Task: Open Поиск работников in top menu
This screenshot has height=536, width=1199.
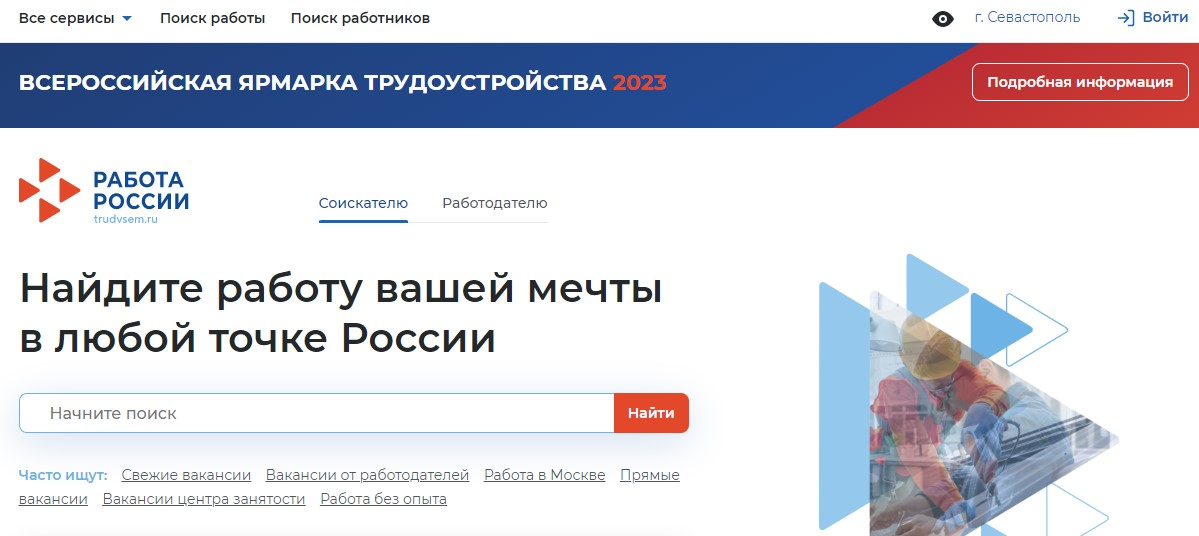Action: tap(360, 18)
